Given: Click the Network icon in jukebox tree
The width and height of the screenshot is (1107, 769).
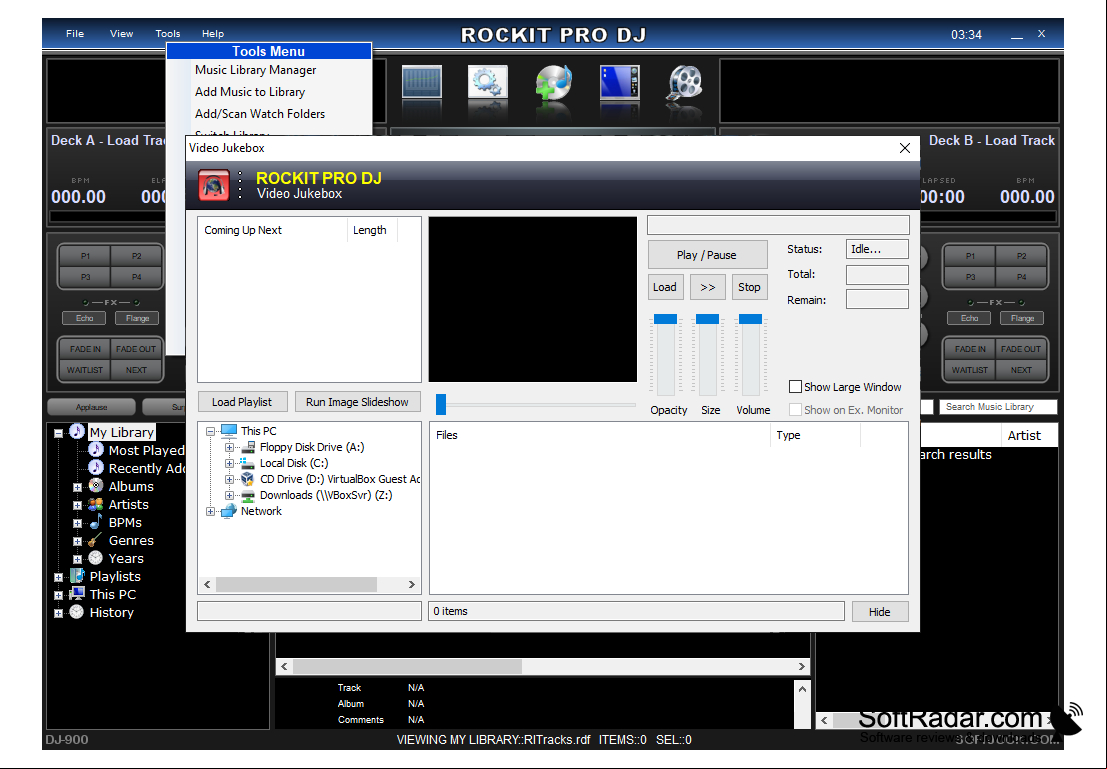Looking at the screenshot, I should point(229,511).
